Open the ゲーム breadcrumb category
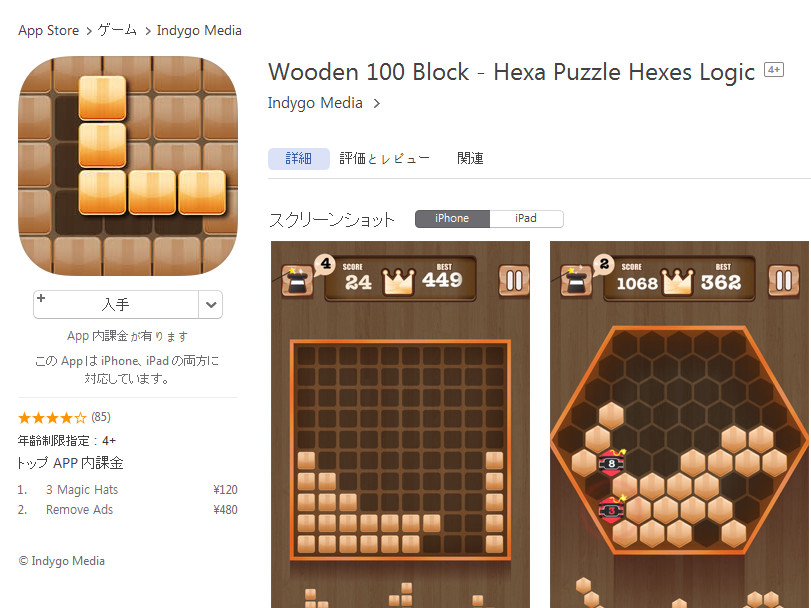Viewport: 811px width, 608px height. [x=117, y=30]
